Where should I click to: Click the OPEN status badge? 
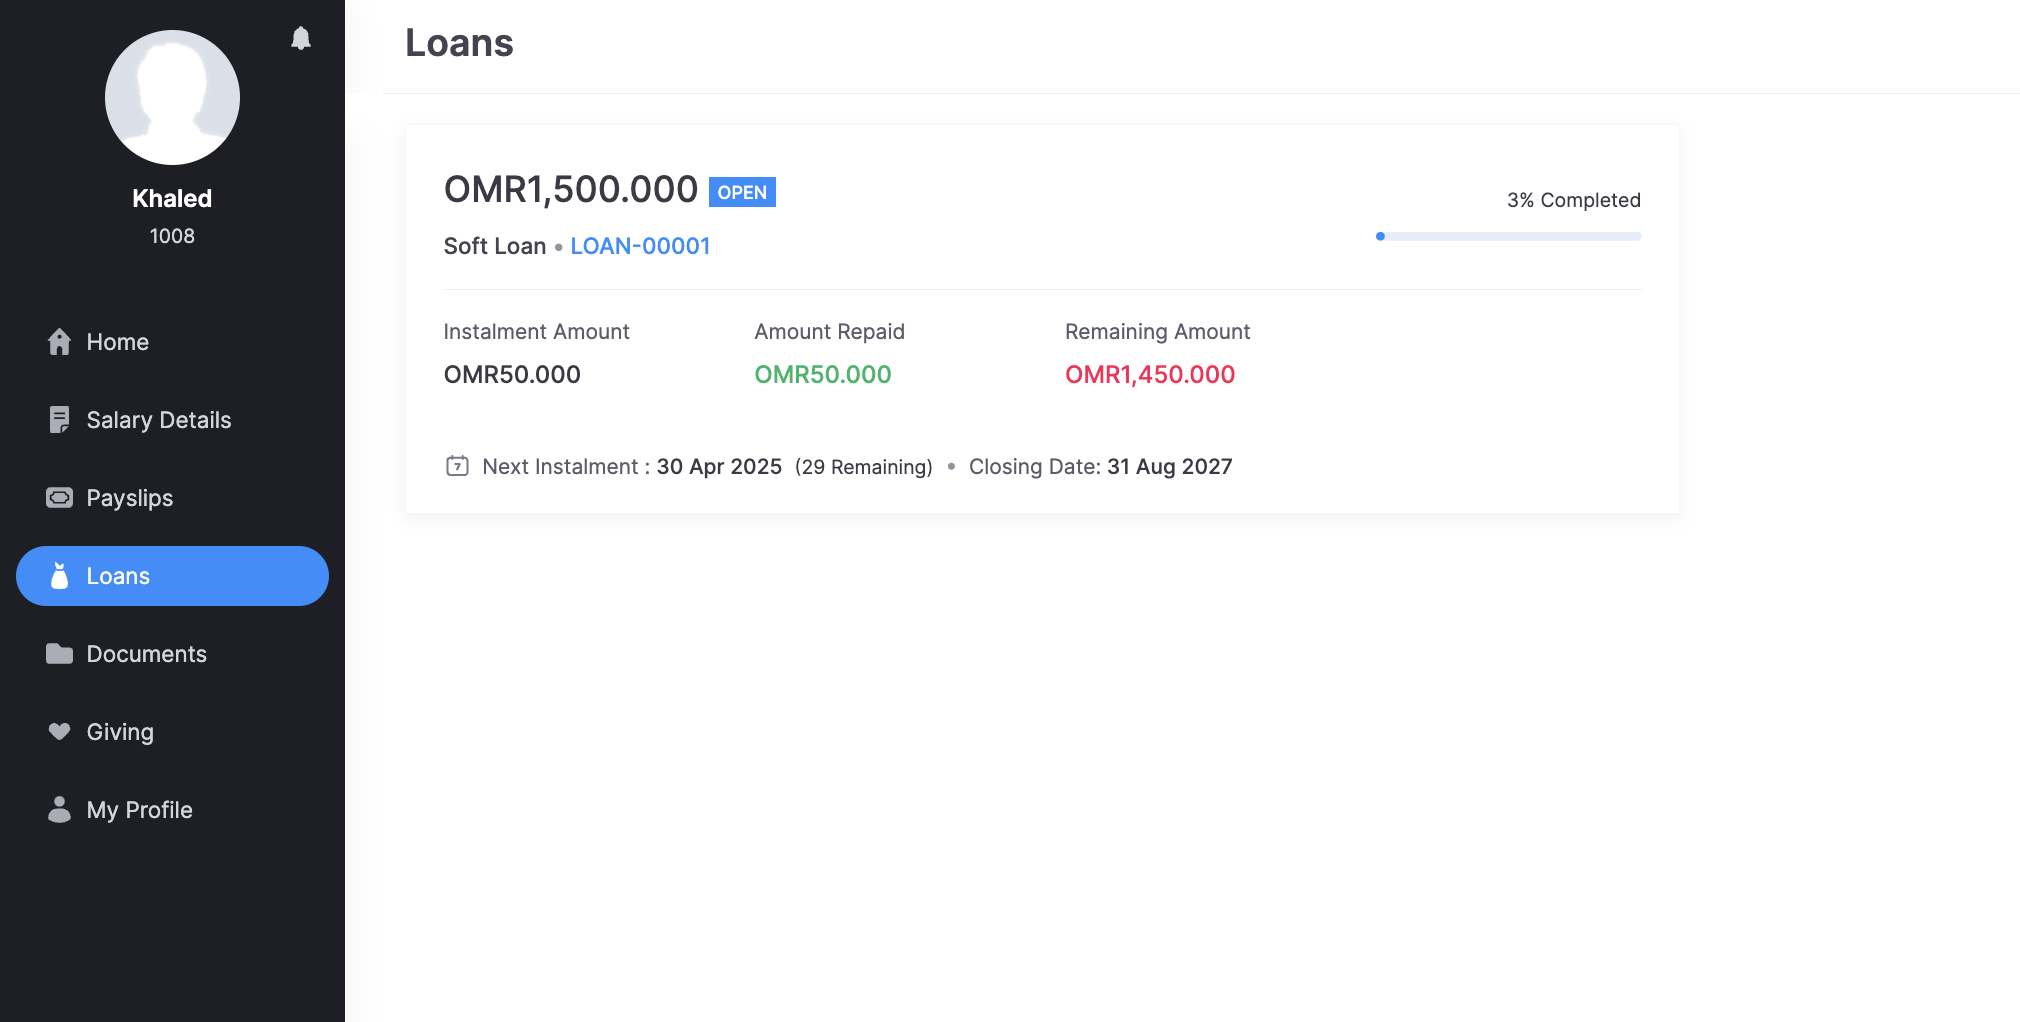(x=742, y=192)
